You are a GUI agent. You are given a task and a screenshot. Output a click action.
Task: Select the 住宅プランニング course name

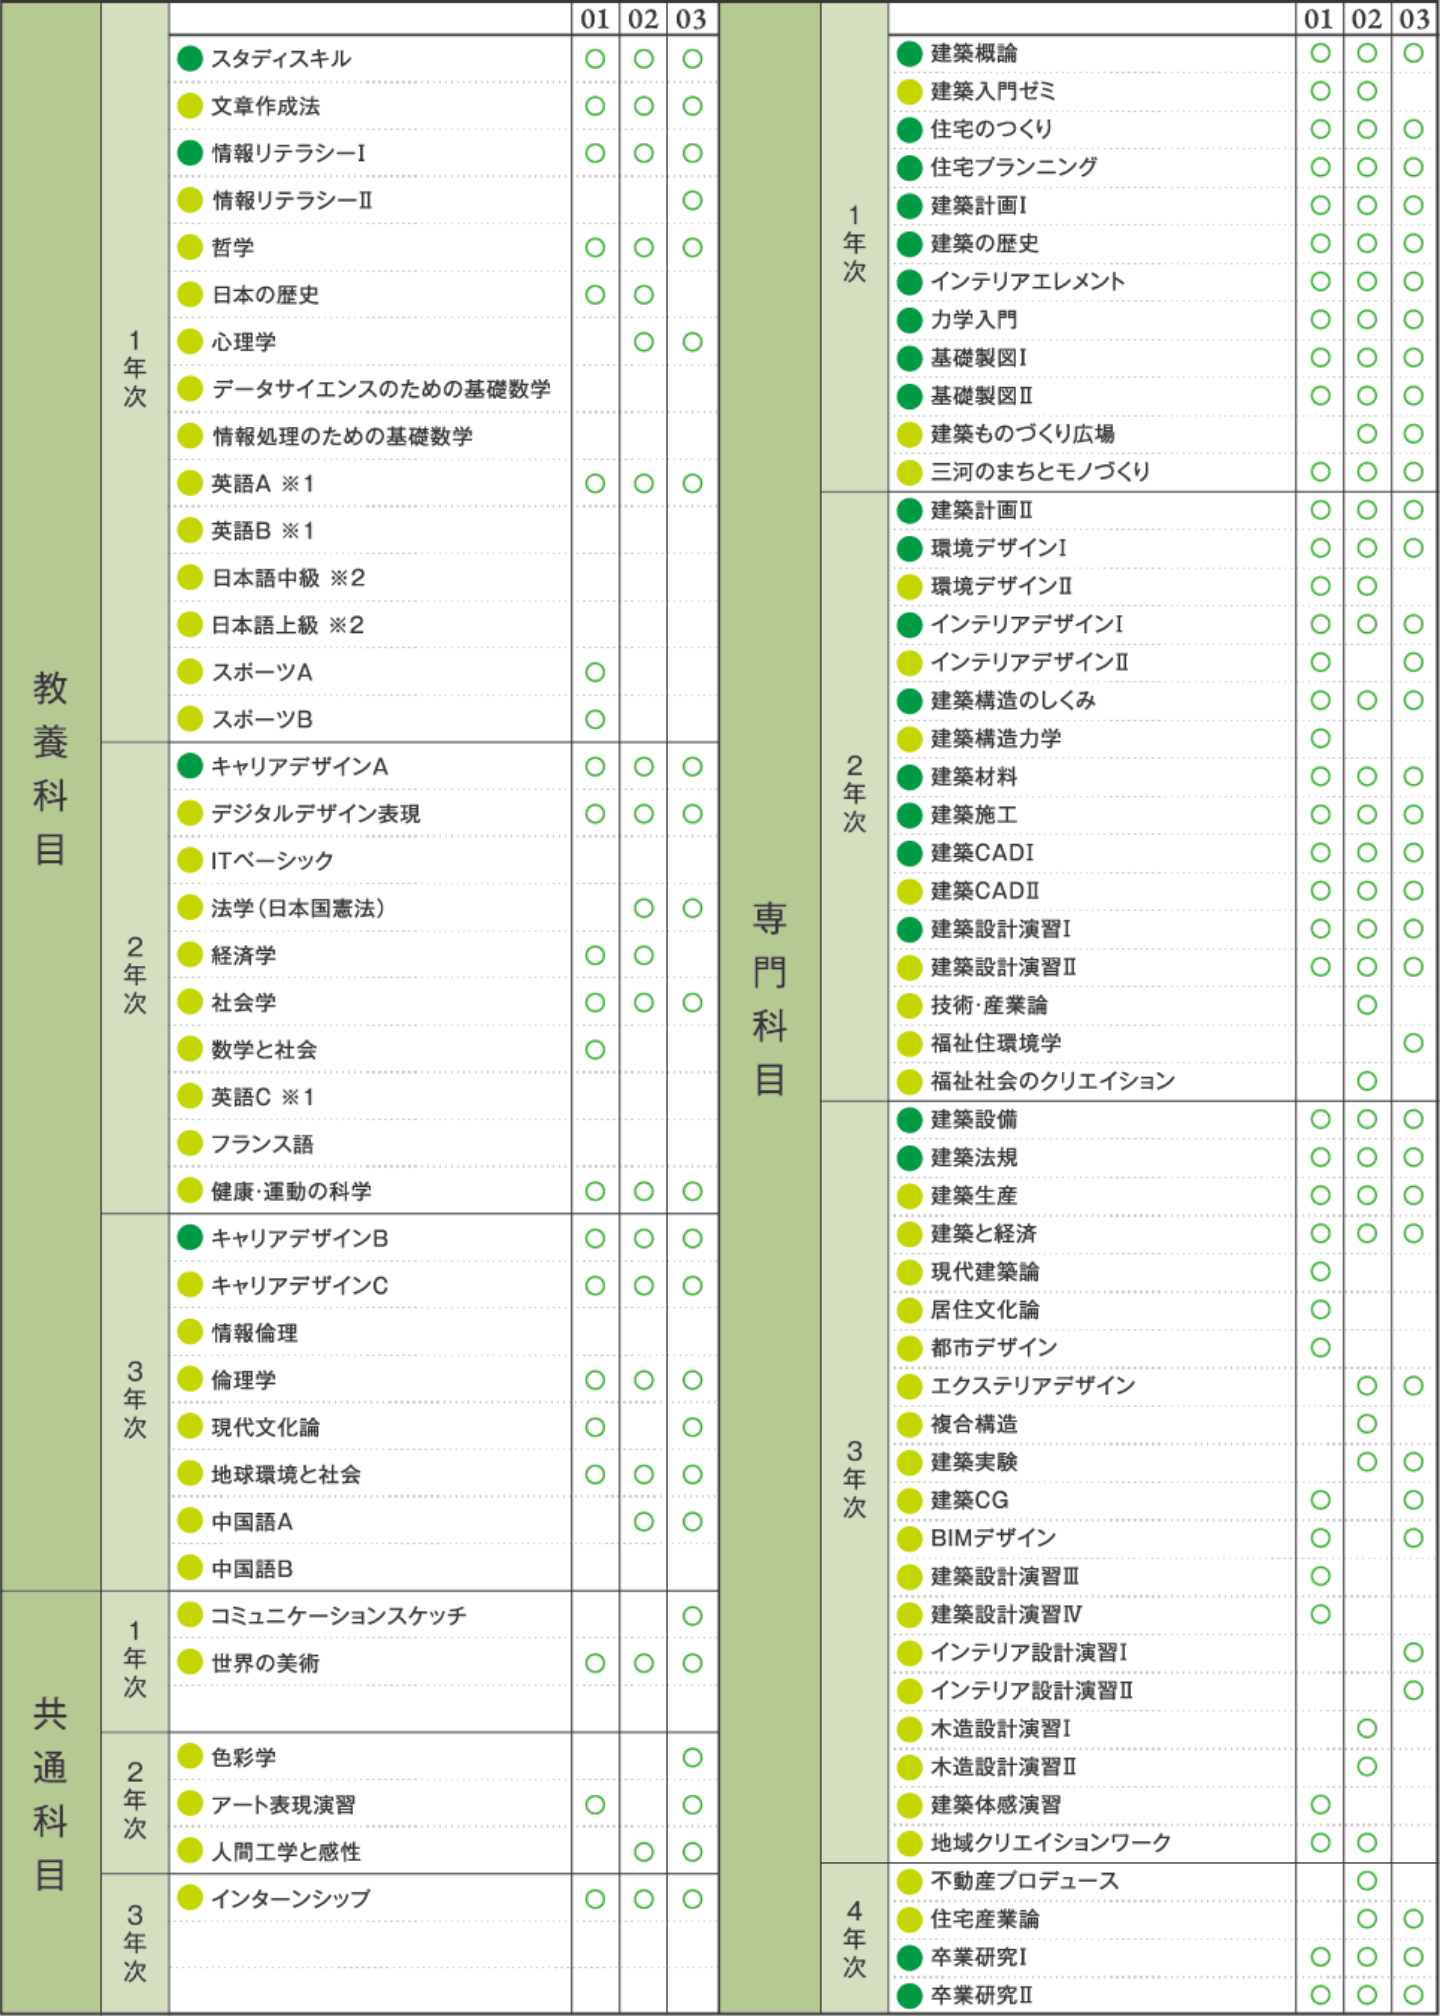(1014, 167)
